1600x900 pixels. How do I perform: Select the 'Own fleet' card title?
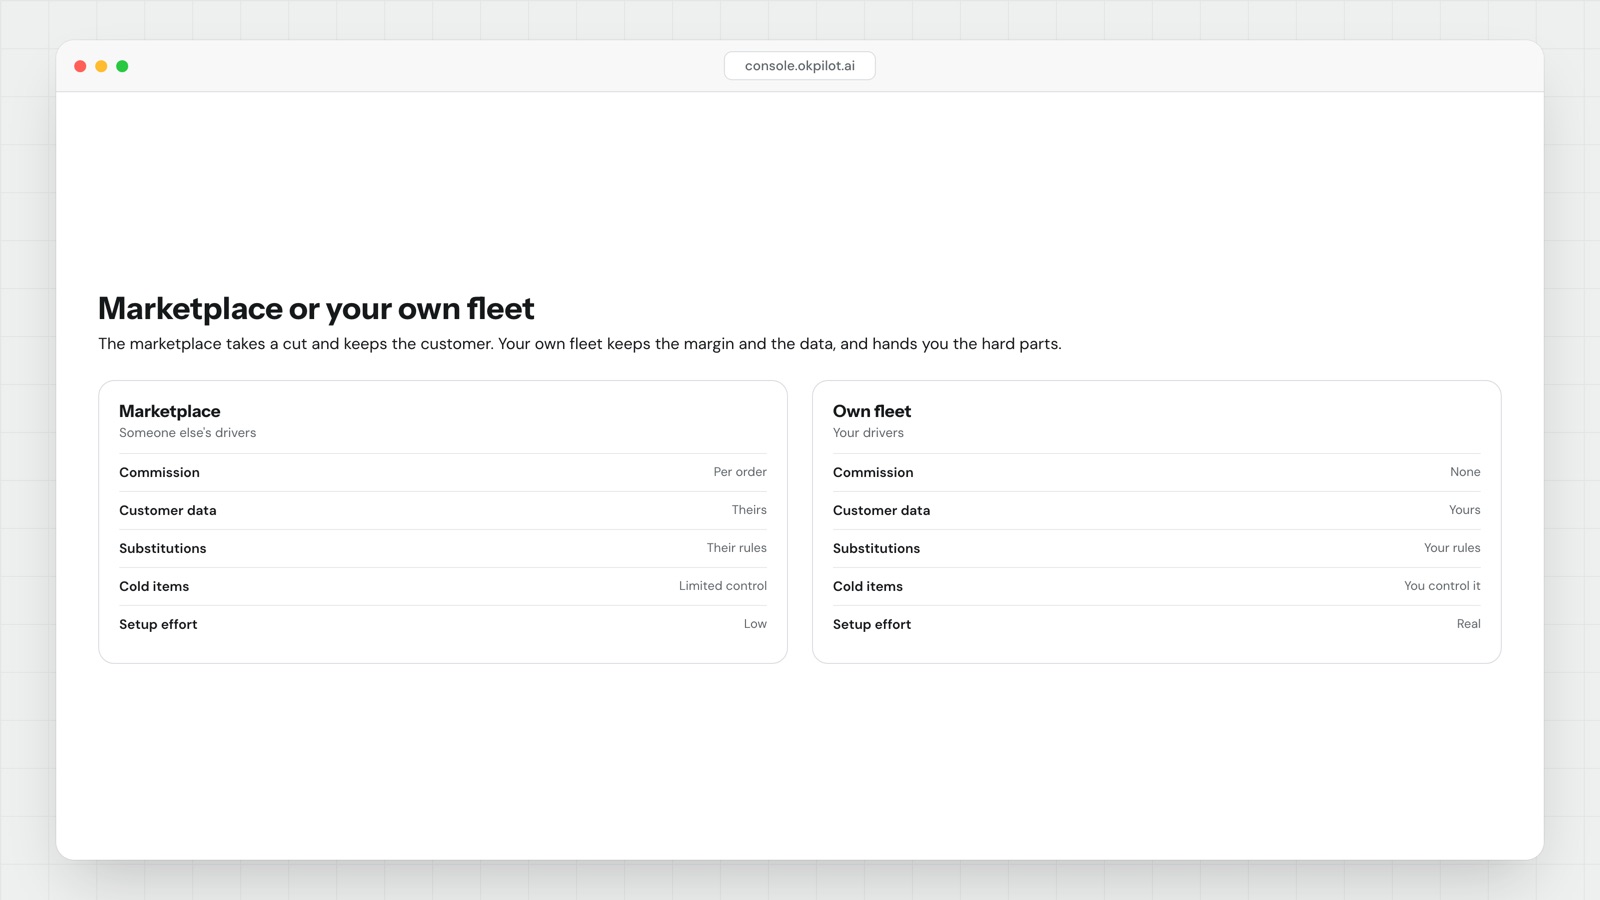click(x=872, y=411)
